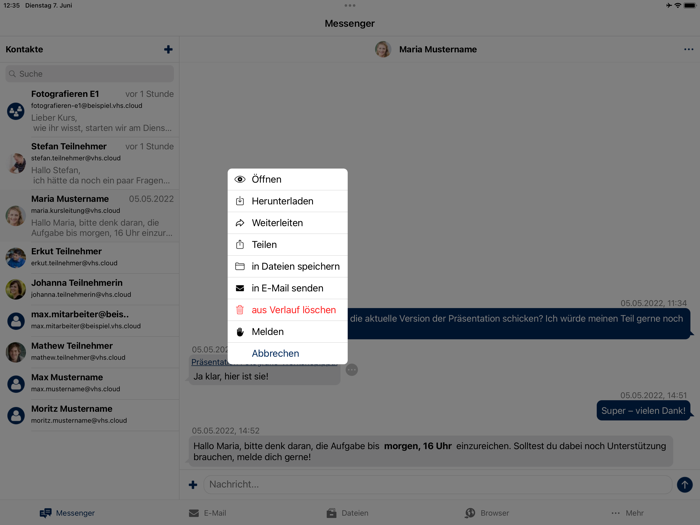The height and width of the screenshot is (525, 700).
Task: Open Johanna Teilnehmerin contact
Action: click(x=90, y=289)
